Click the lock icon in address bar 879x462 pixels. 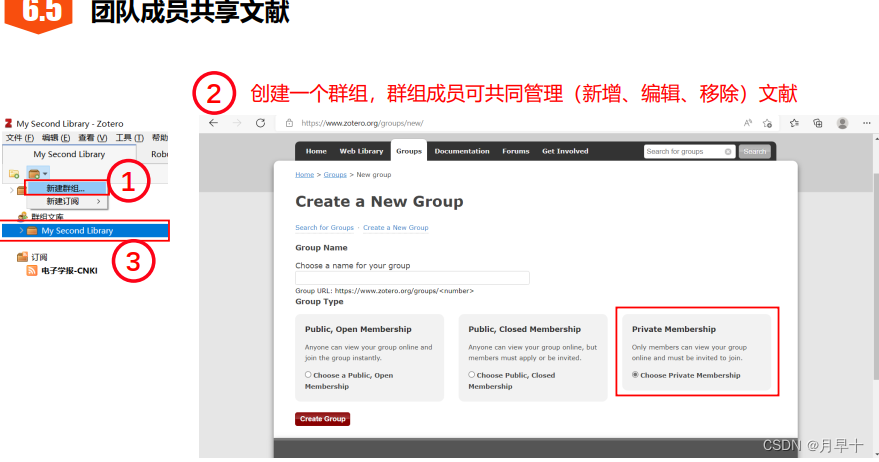pos(289,123)
